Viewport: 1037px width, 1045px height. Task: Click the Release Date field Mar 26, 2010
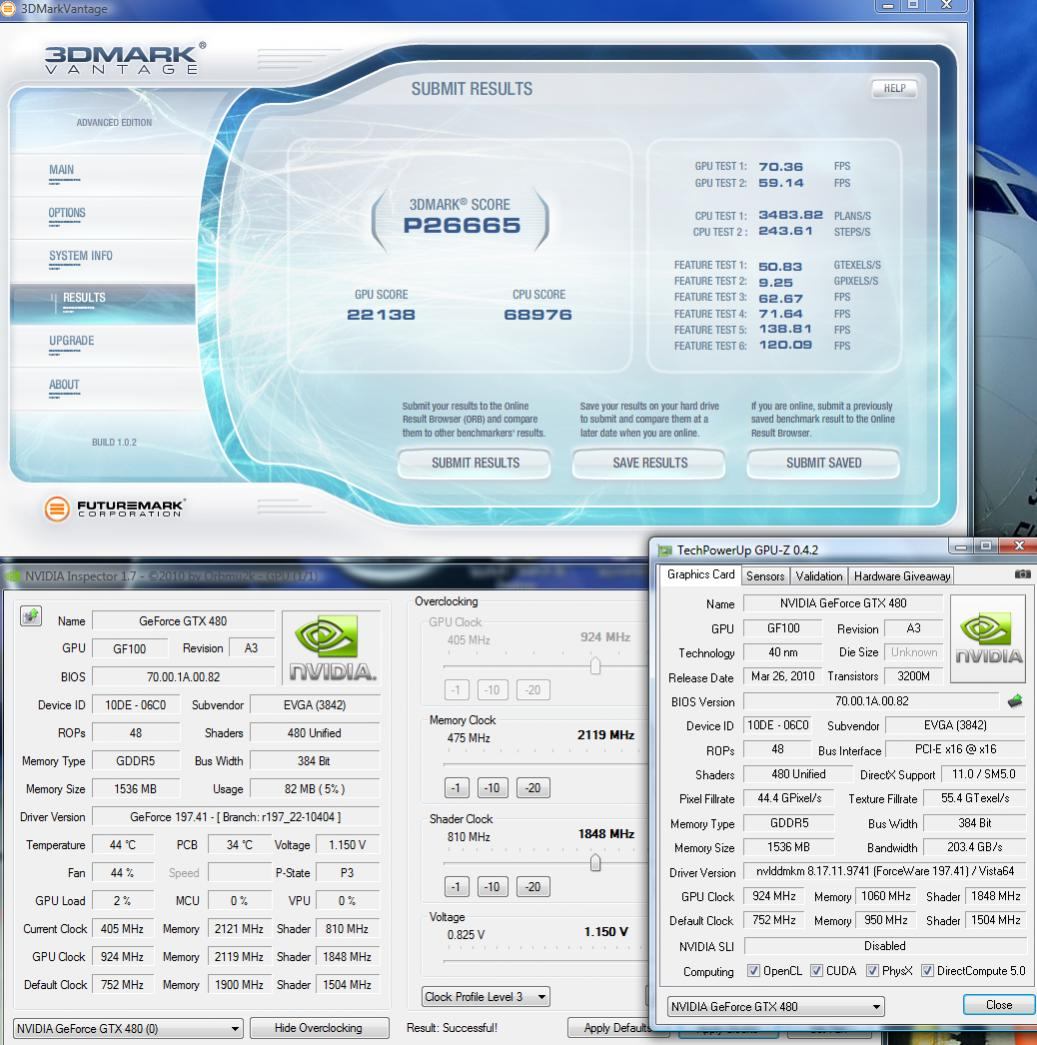click(782, 676)
